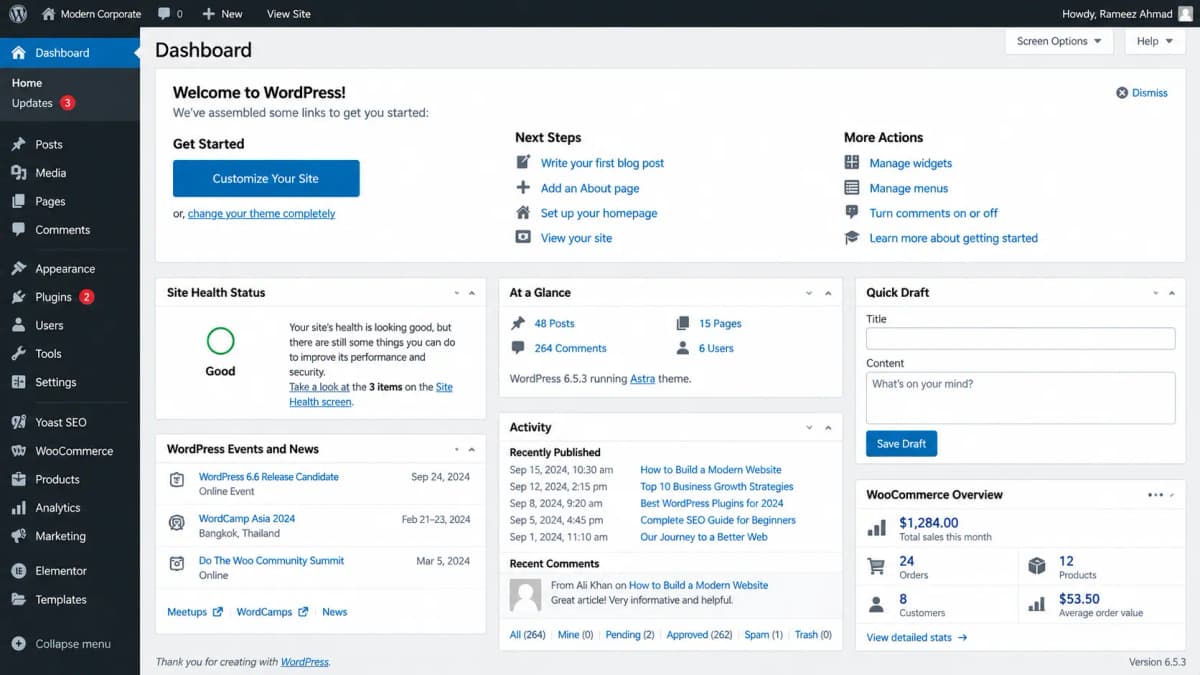Screen dimensions: 1200x675
Task: Open the Dashboard menu item
Action: click(70, 52)
